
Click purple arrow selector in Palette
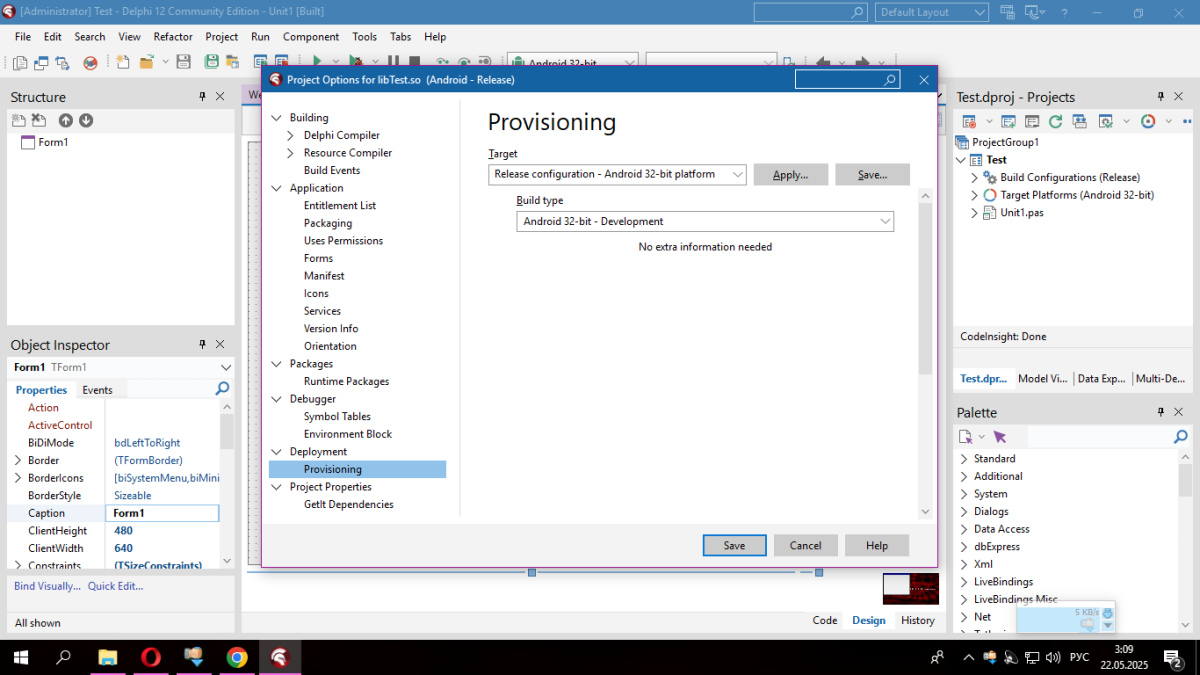pyautogui.click(x=1000, y=437)
